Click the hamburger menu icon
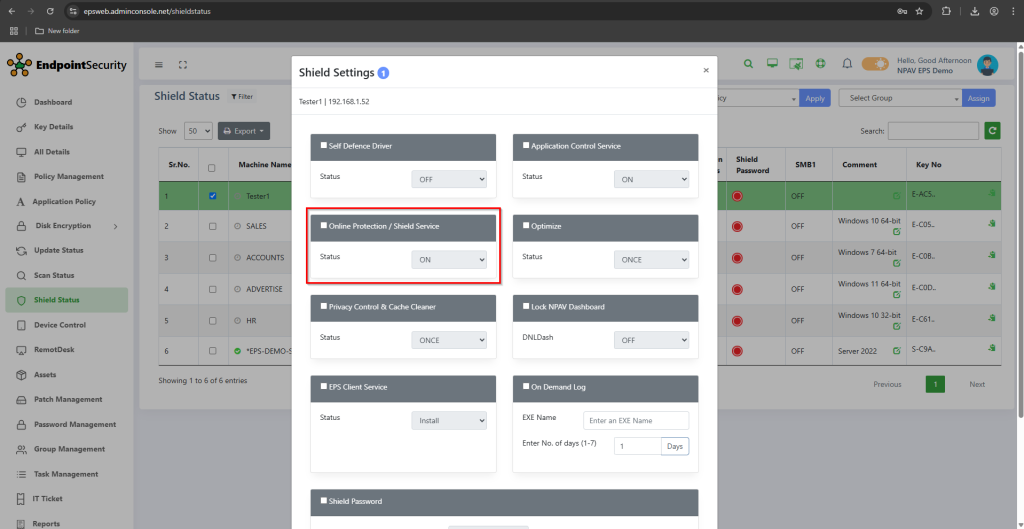This screenshot has height=529, width=1024. tap(159, 65)
